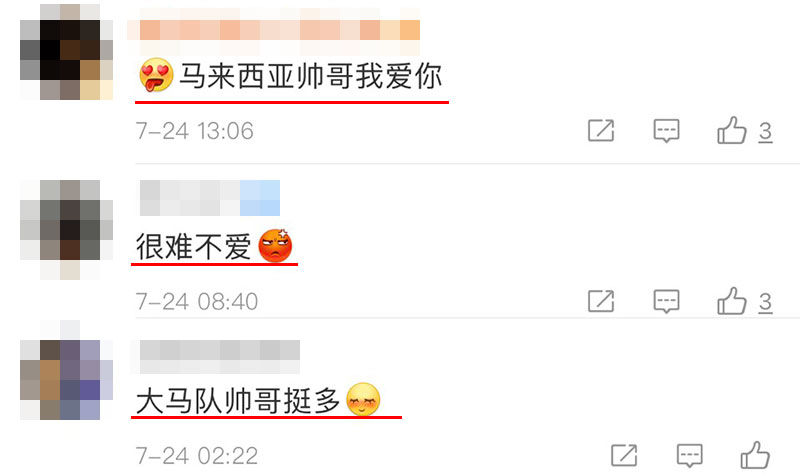Open the second commenter's avatar
The width and height of the screenshot is (800, 475).
[x=66, y=230]
